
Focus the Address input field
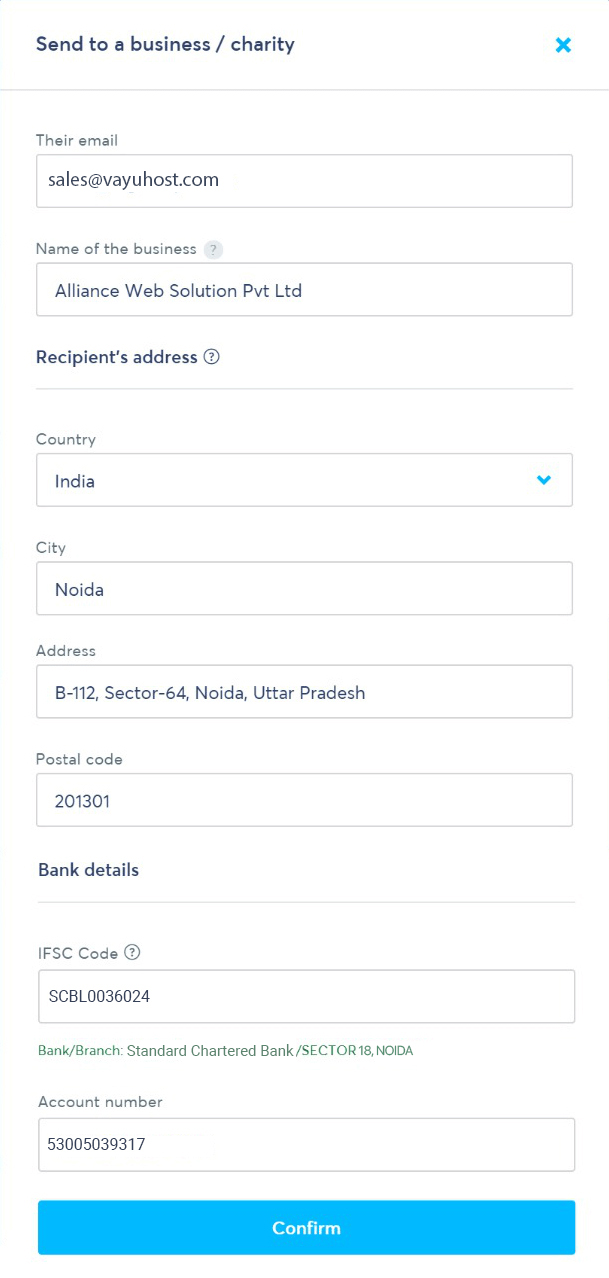click(x=304, y=692)
